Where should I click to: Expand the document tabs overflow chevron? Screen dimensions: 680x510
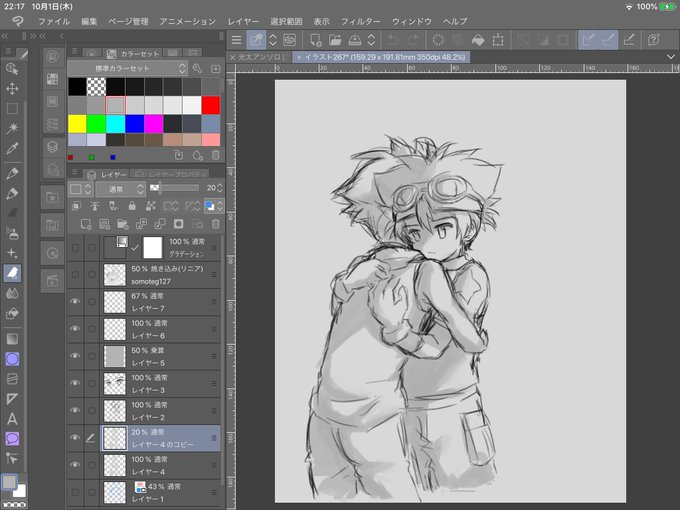[x=670, y=57]
